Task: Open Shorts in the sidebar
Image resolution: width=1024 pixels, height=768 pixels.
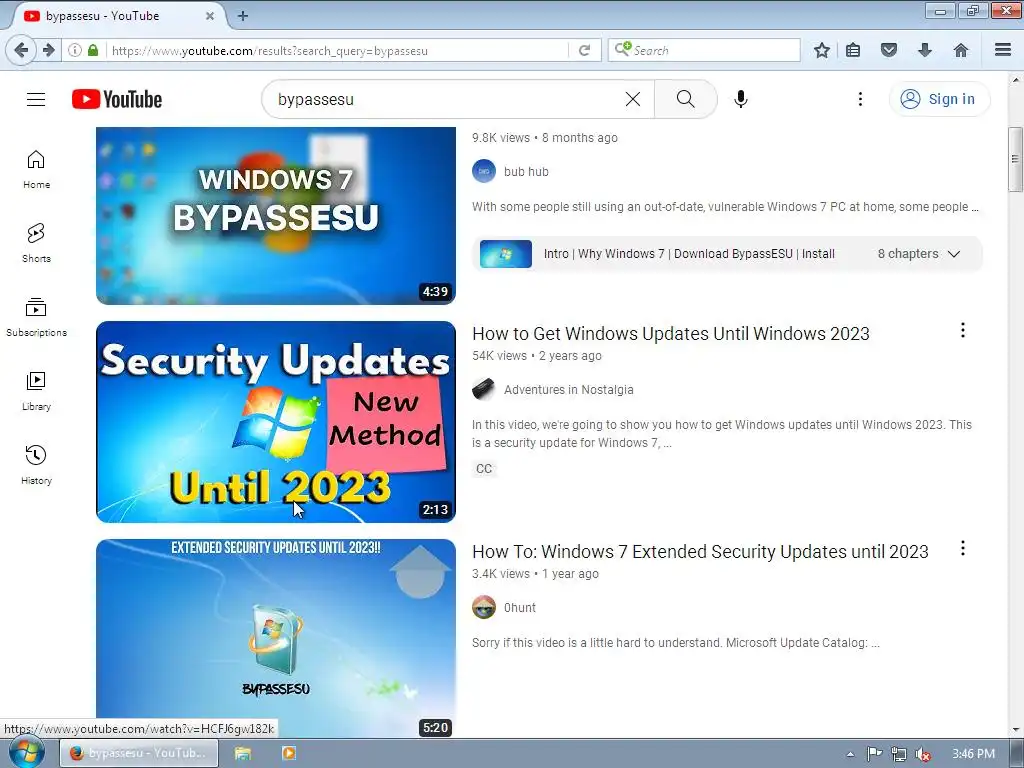Action: click(36, 243)
